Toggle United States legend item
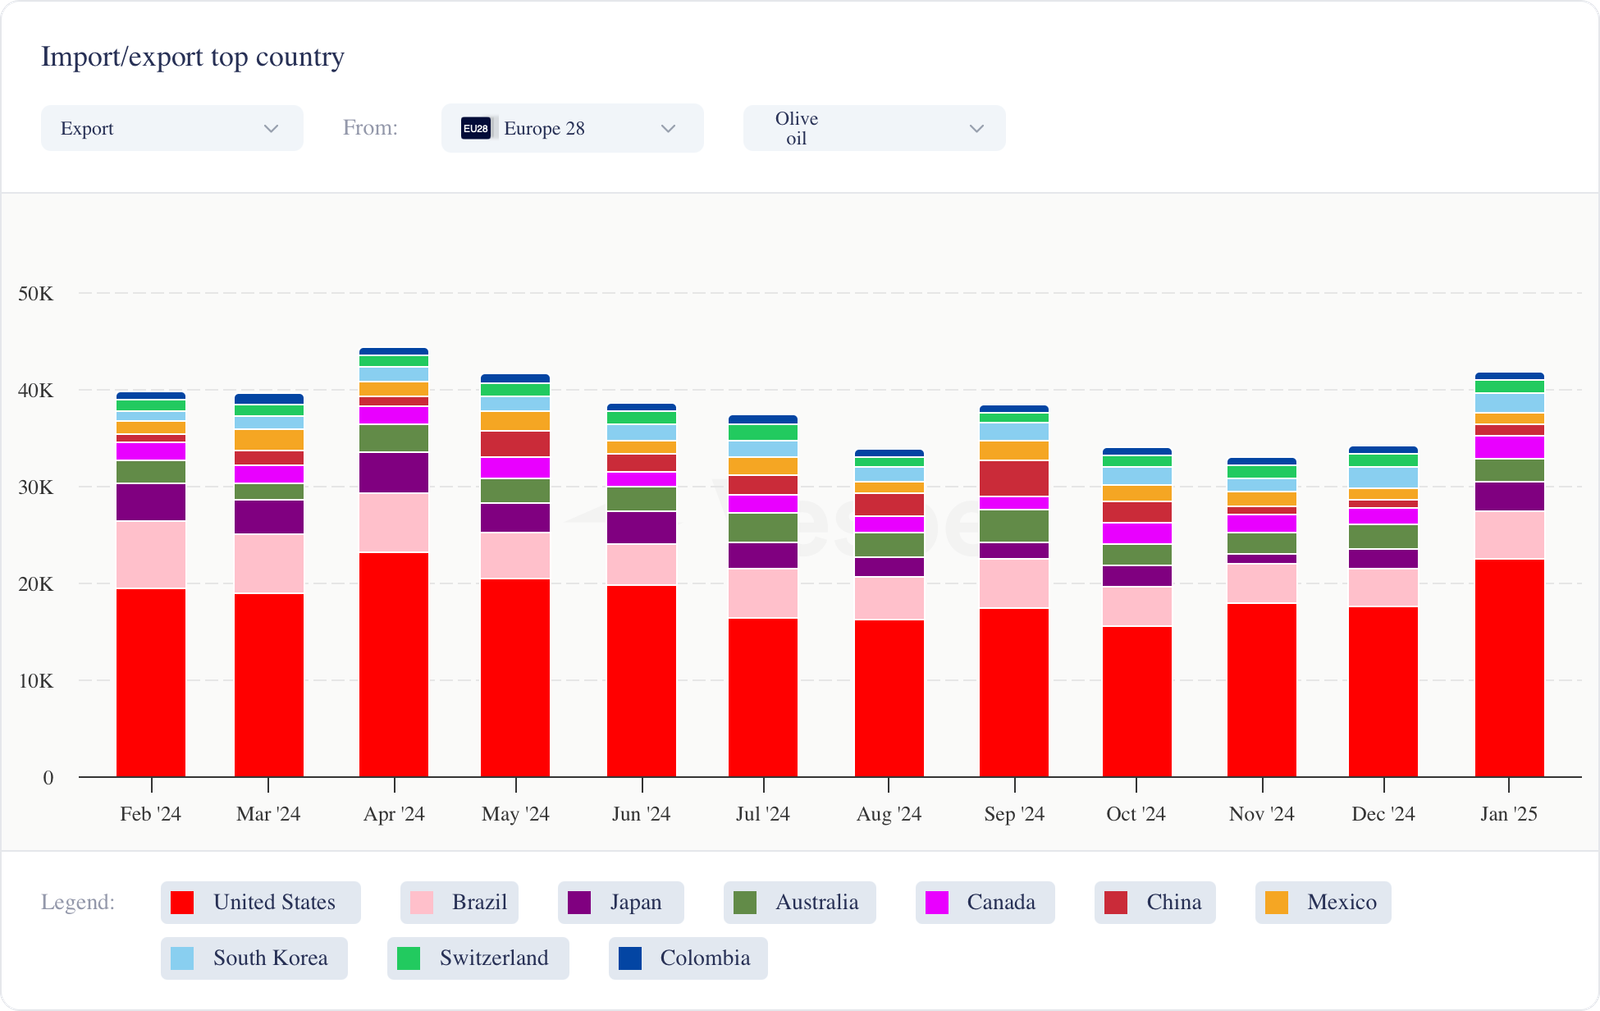 point(260,902)
